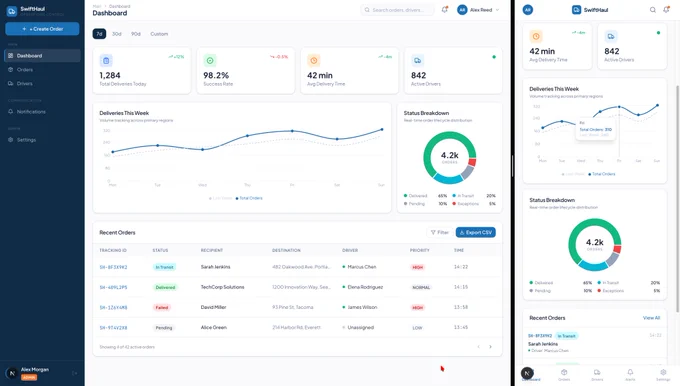The height and width of the screenshot is (386, 680).
Task: Click the Pending status badge for Alice Green
Action: pyautogui.click(x=164, y=327)
